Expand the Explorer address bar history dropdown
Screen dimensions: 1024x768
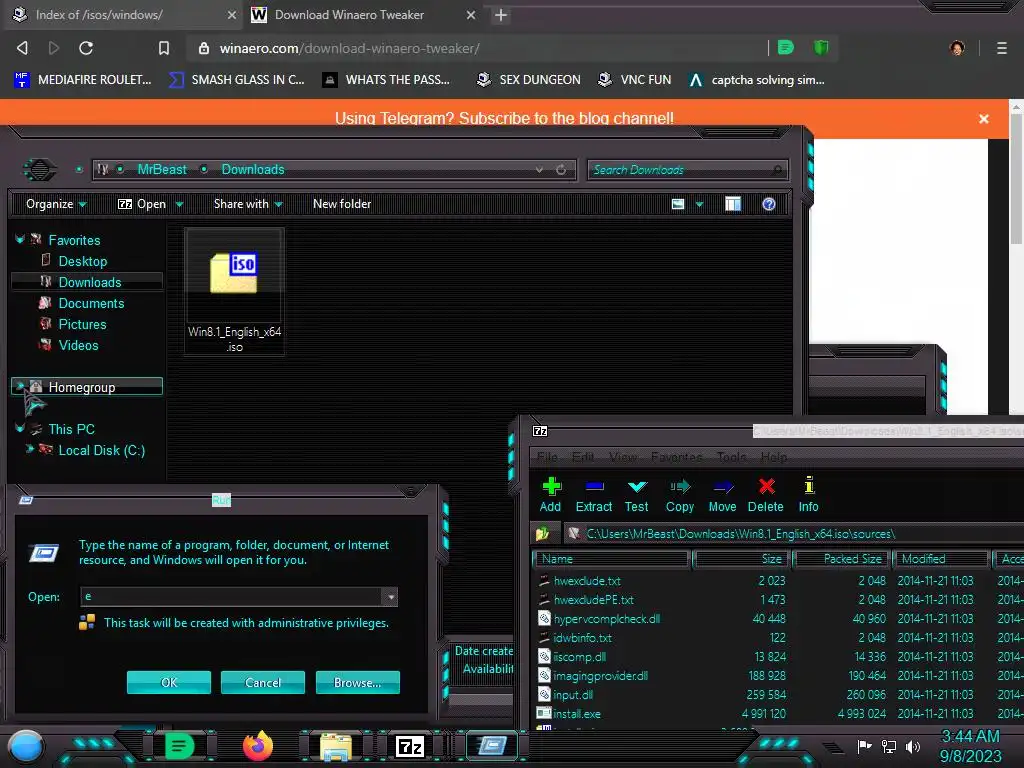539,170
